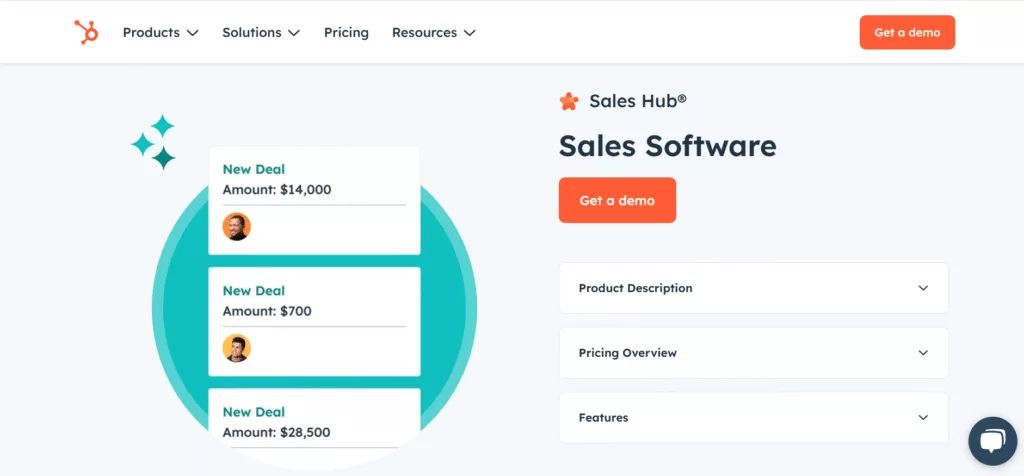Click the Amount: $14,000 text
The image size is (1024, 476).
click(277, 190)
